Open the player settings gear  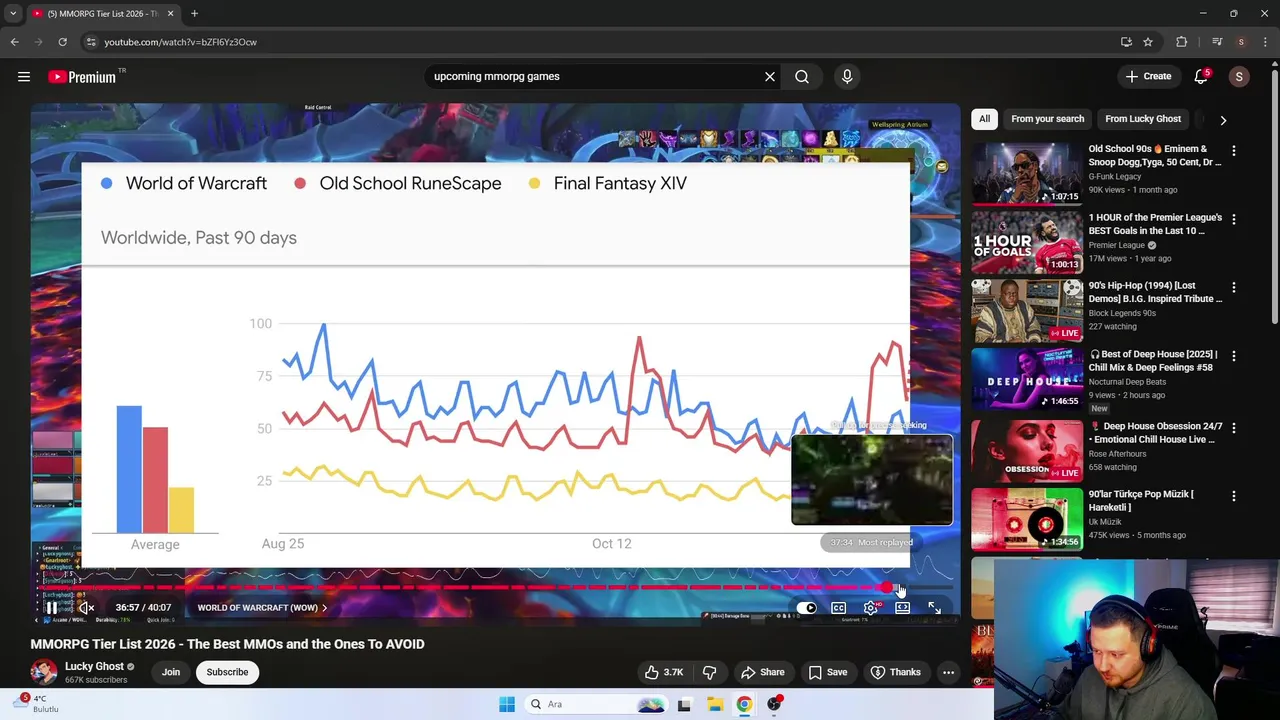coord(871,607)
